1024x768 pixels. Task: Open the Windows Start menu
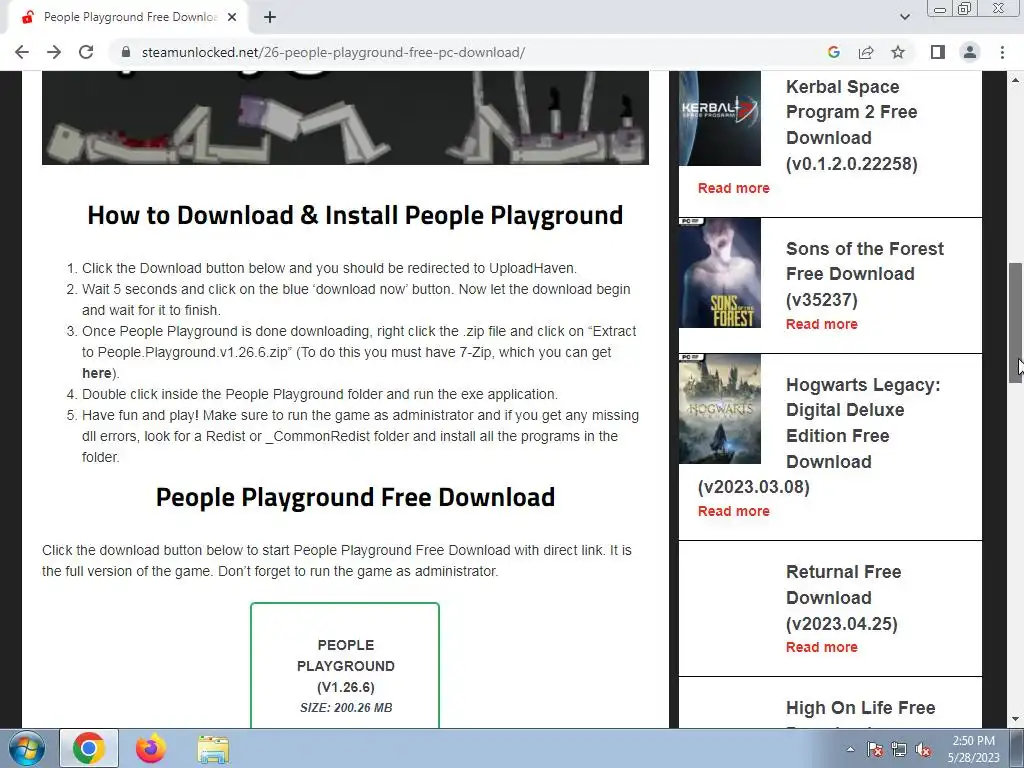click(26, 748)
